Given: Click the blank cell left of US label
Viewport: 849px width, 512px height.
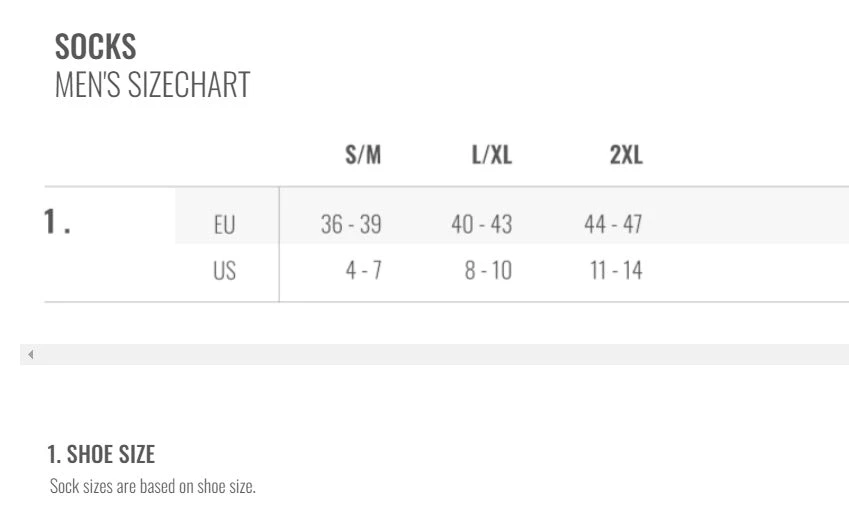Looking at the screenshot, I should pyautogui.click(x=110, y=271).
